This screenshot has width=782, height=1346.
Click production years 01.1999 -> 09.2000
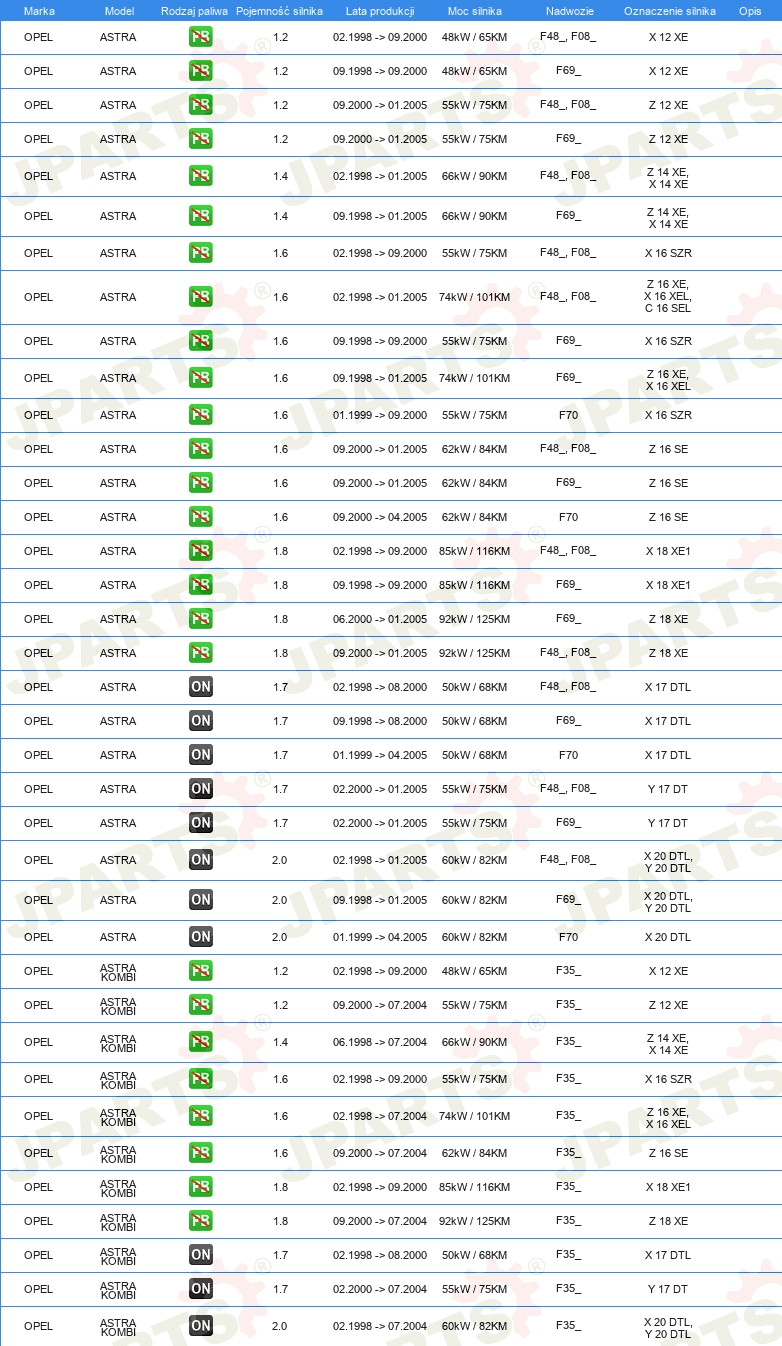tap(380, 415)
